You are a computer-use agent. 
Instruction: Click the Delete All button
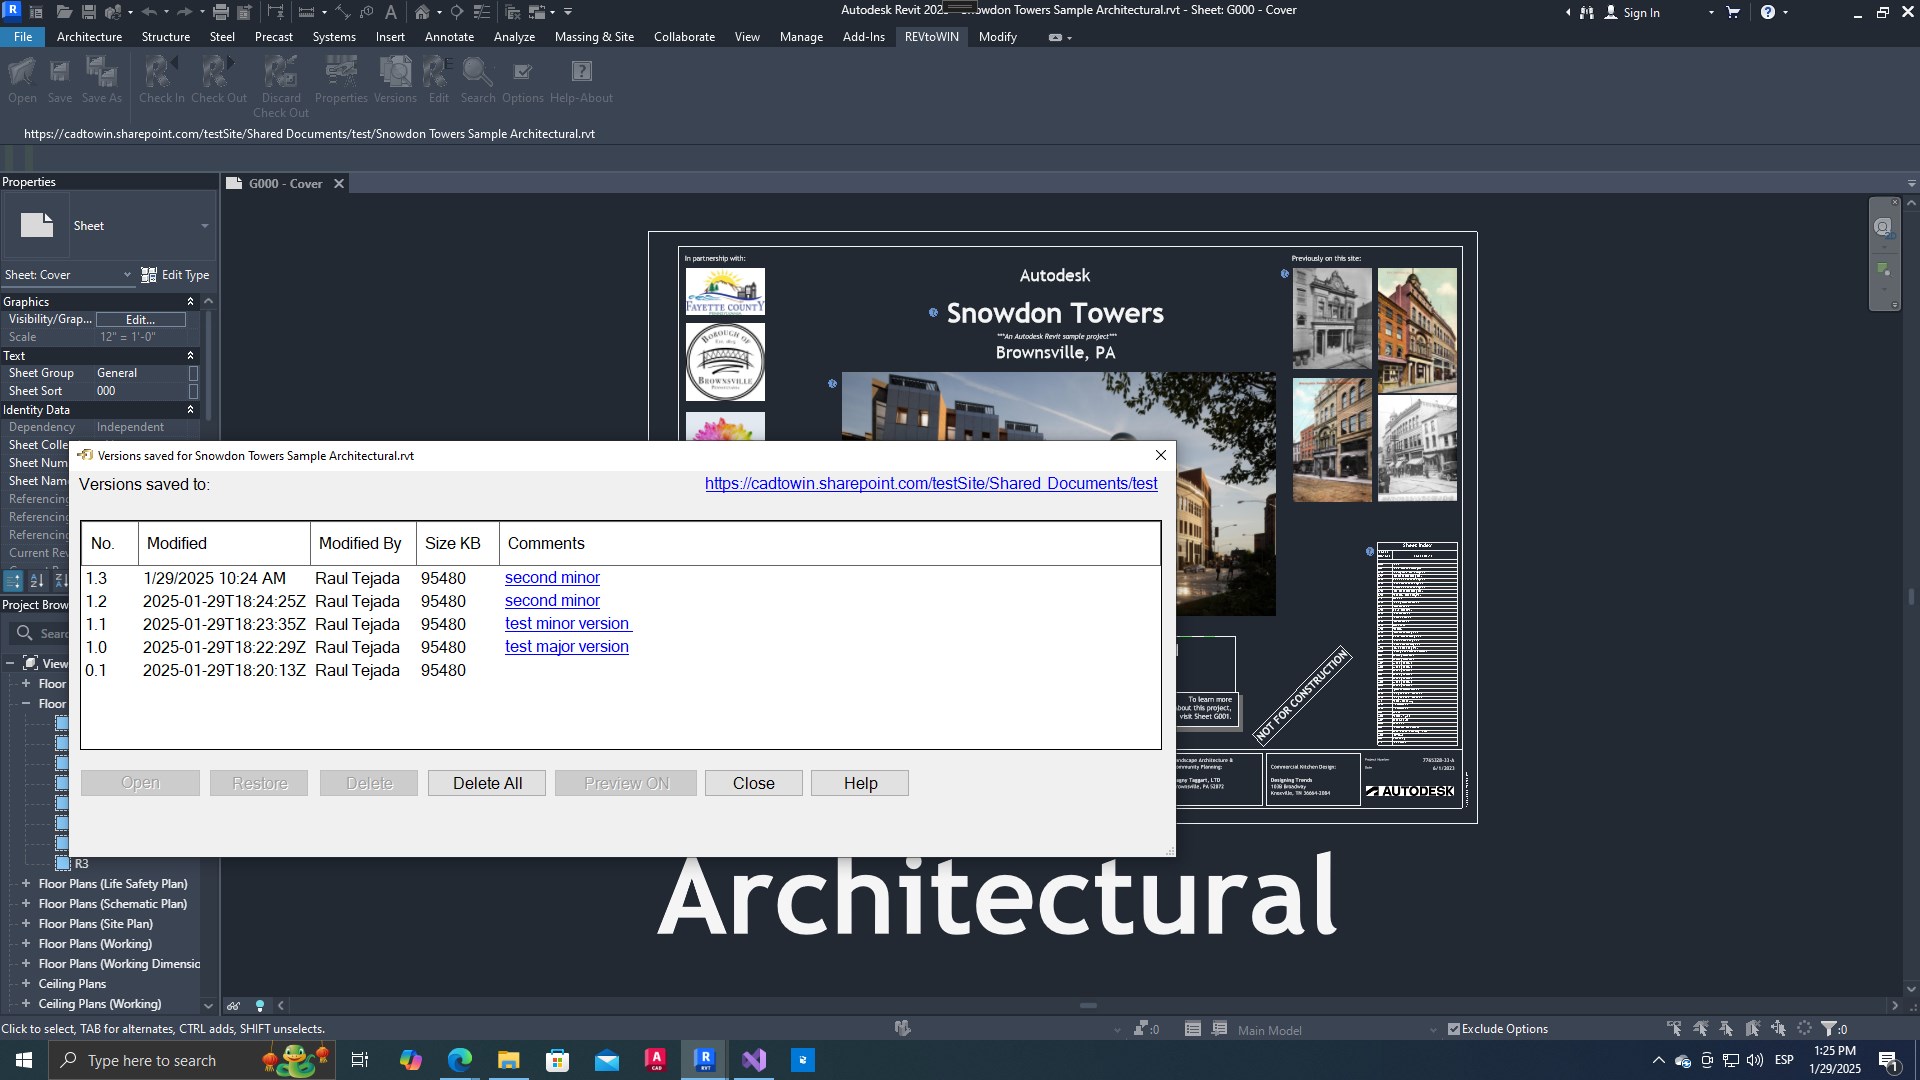487,783
